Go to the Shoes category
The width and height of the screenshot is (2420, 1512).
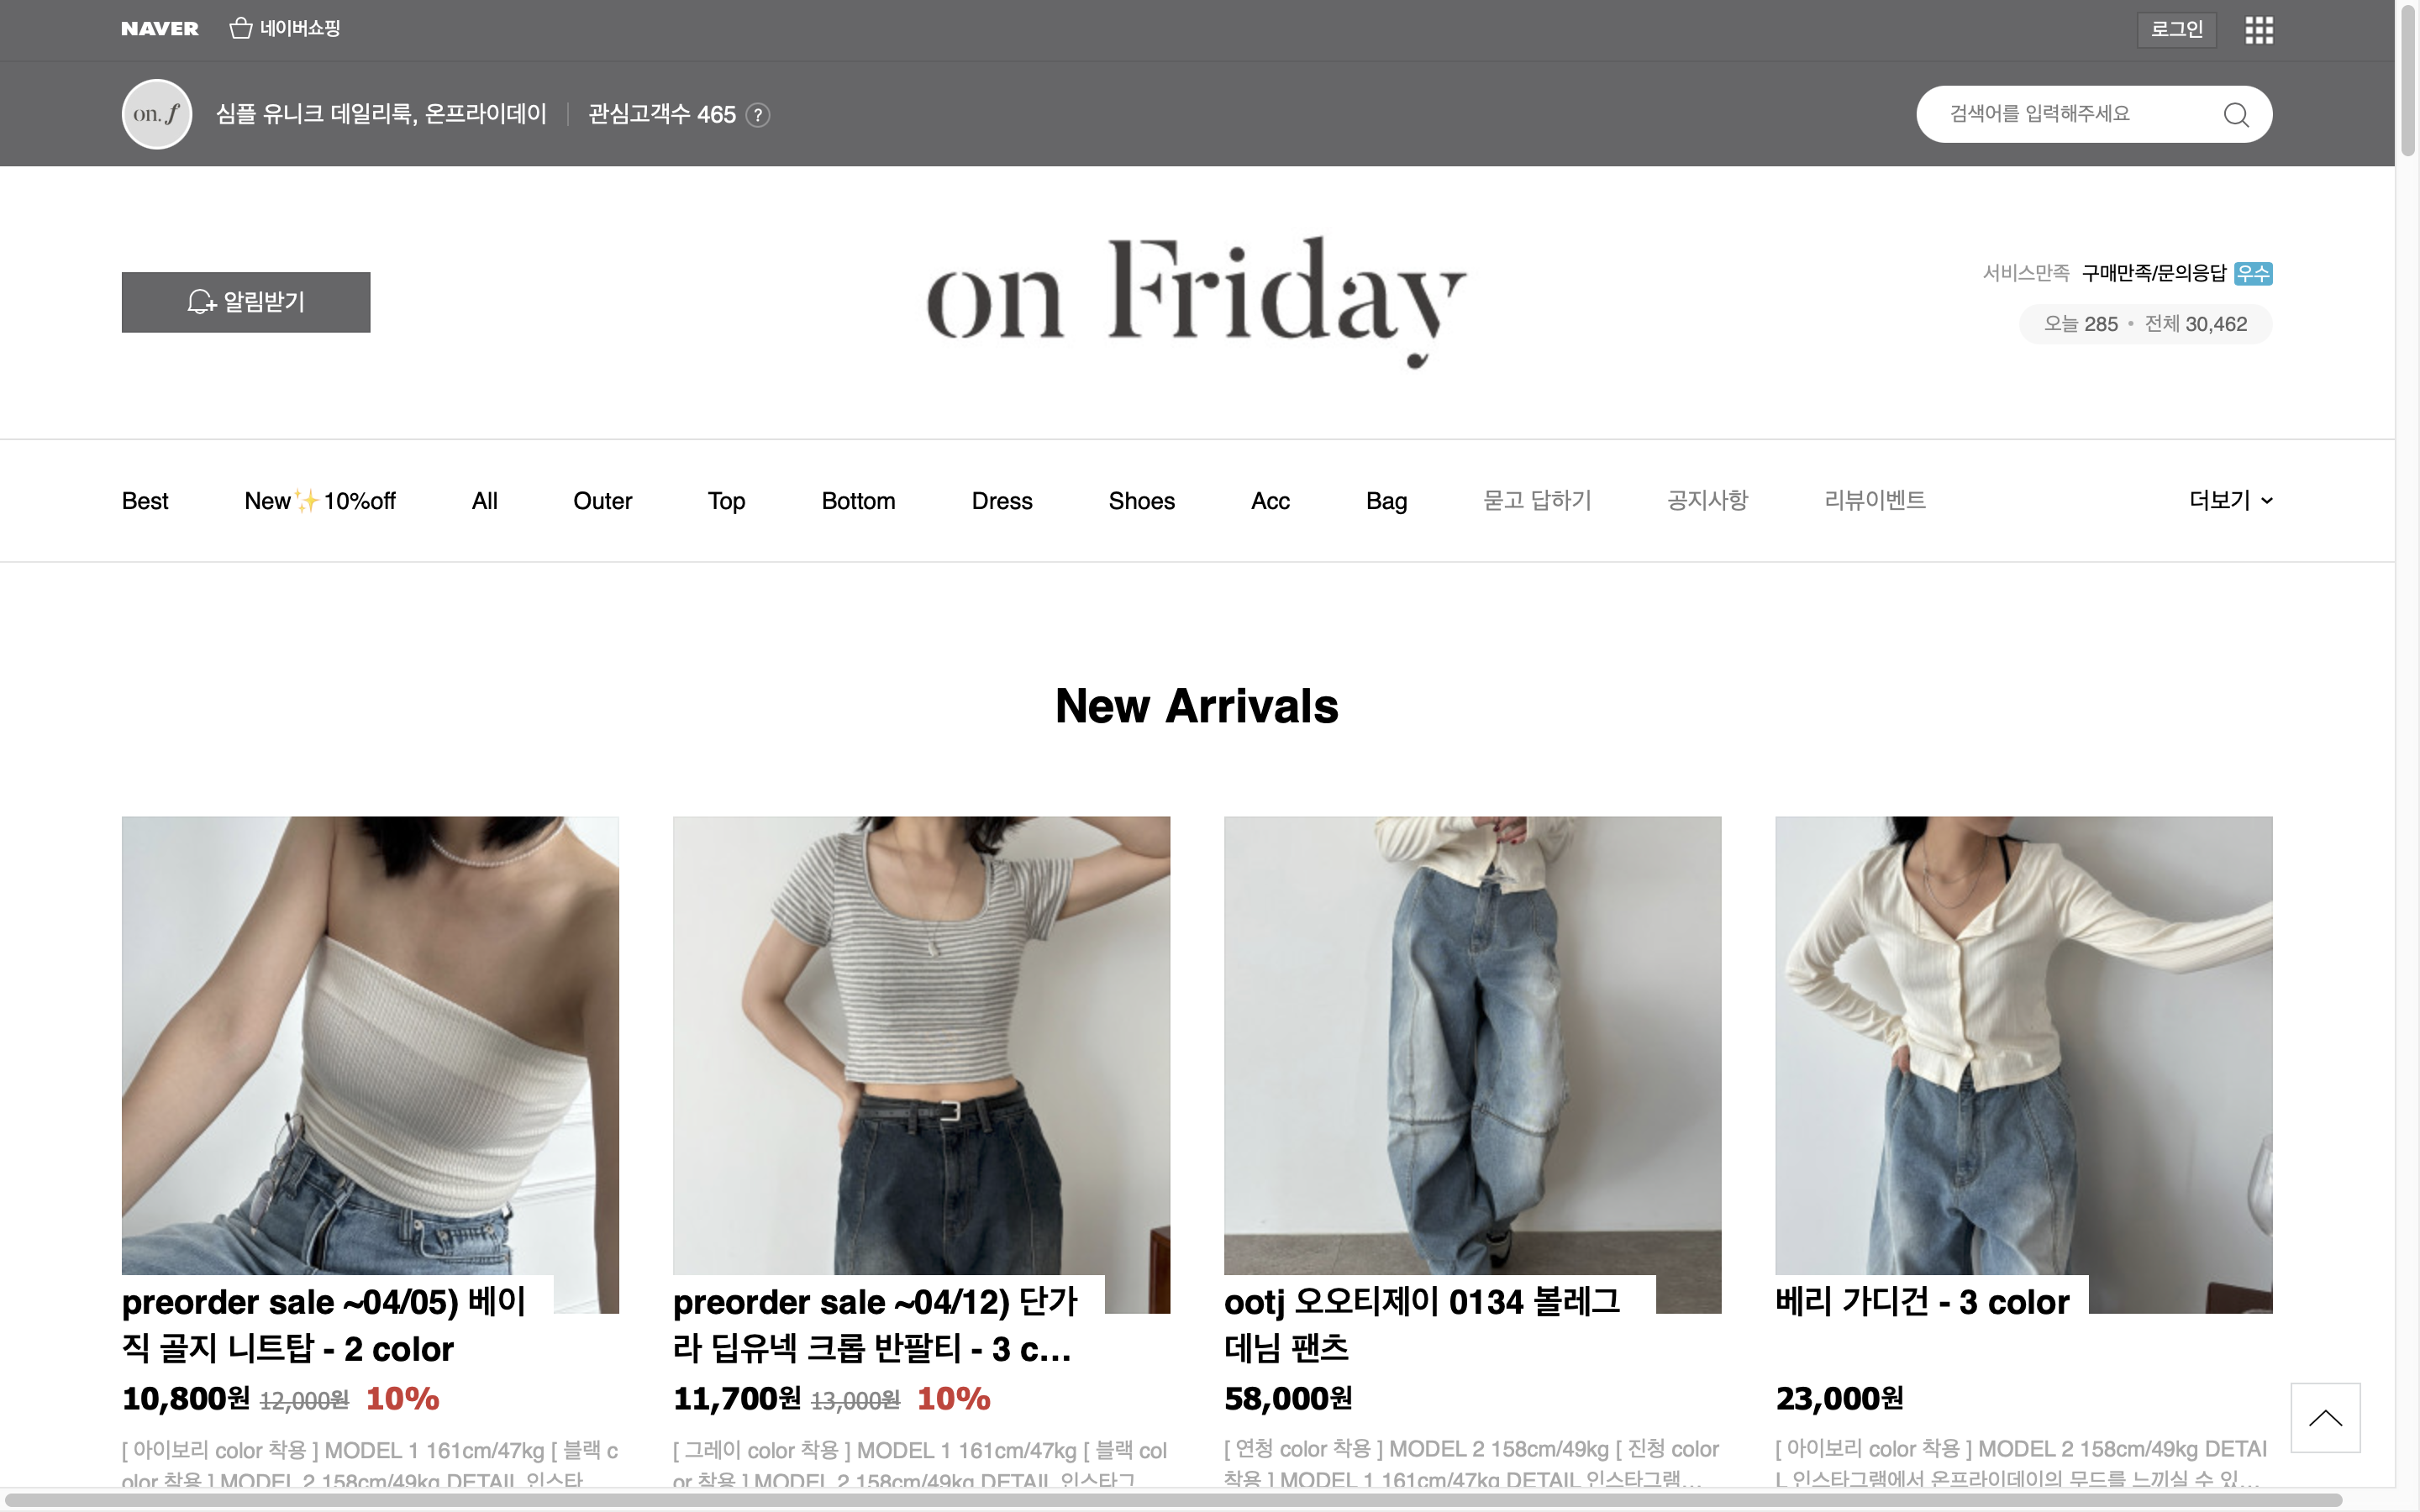[x=1141, y=501]
